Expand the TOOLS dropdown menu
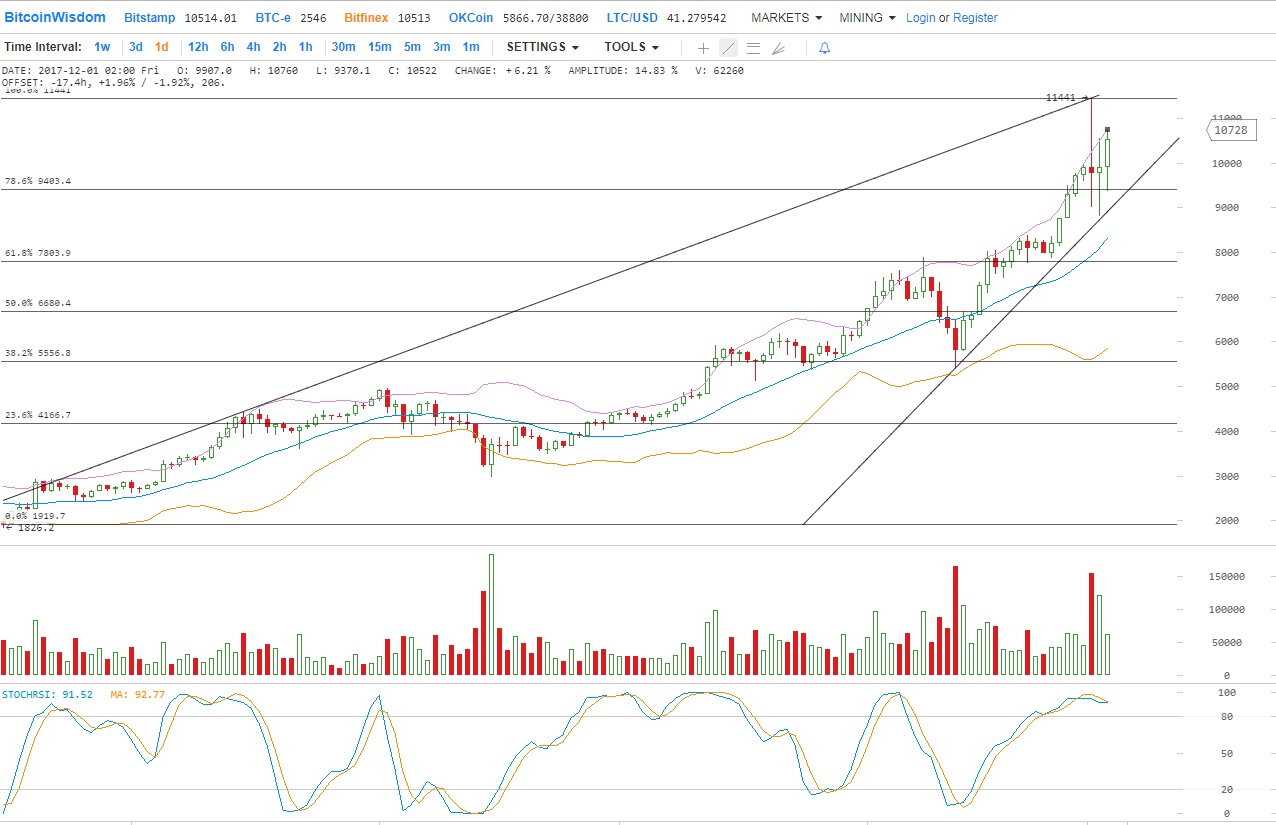1276x825 pixels. 631,47
